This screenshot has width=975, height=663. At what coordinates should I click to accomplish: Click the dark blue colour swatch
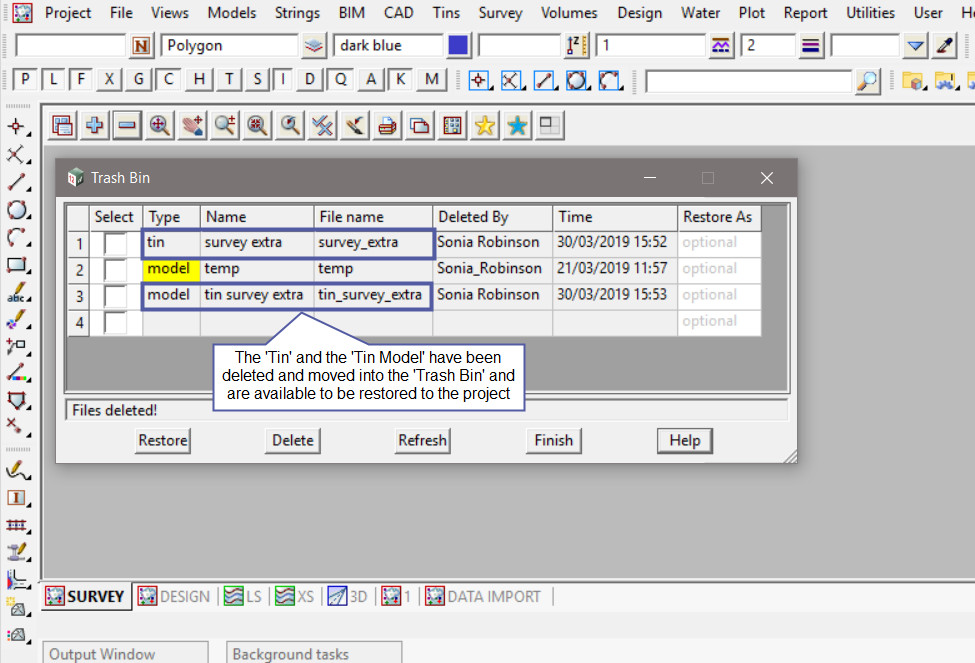coord(458,45)
